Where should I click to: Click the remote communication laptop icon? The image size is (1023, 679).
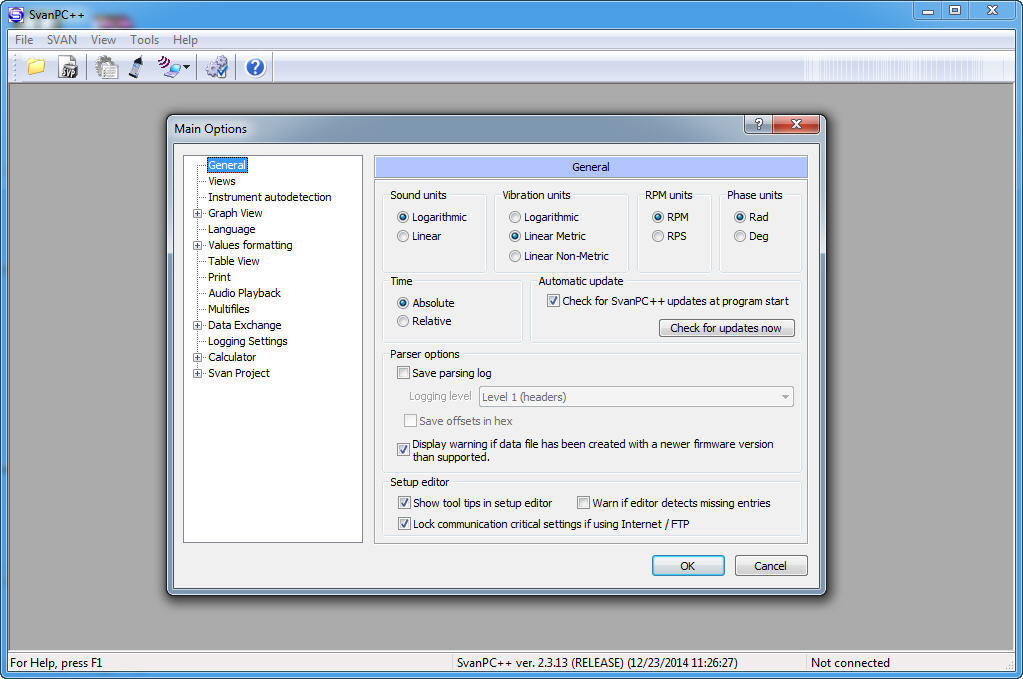[x=169, y=67]
